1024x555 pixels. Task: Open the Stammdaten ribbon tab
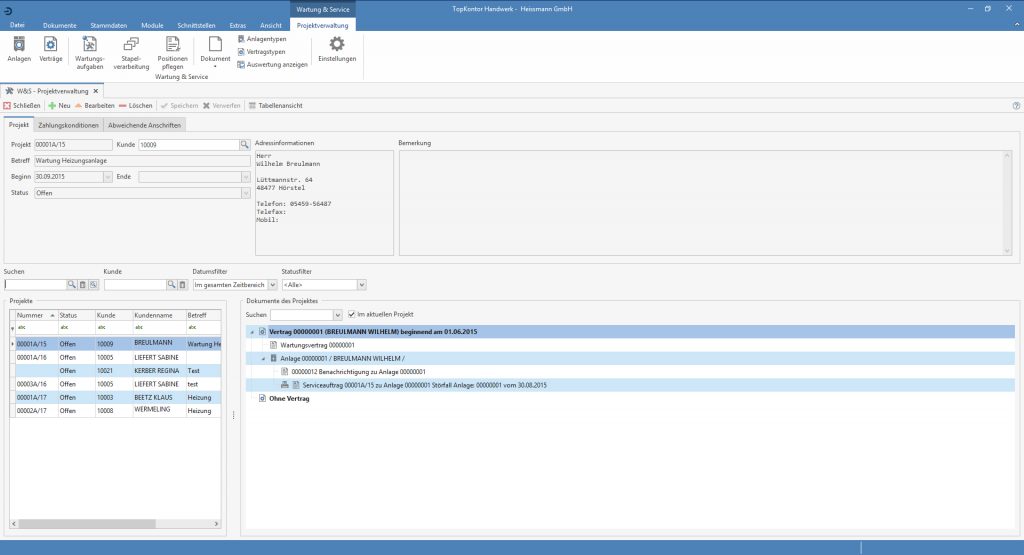(x=108, y=25)
